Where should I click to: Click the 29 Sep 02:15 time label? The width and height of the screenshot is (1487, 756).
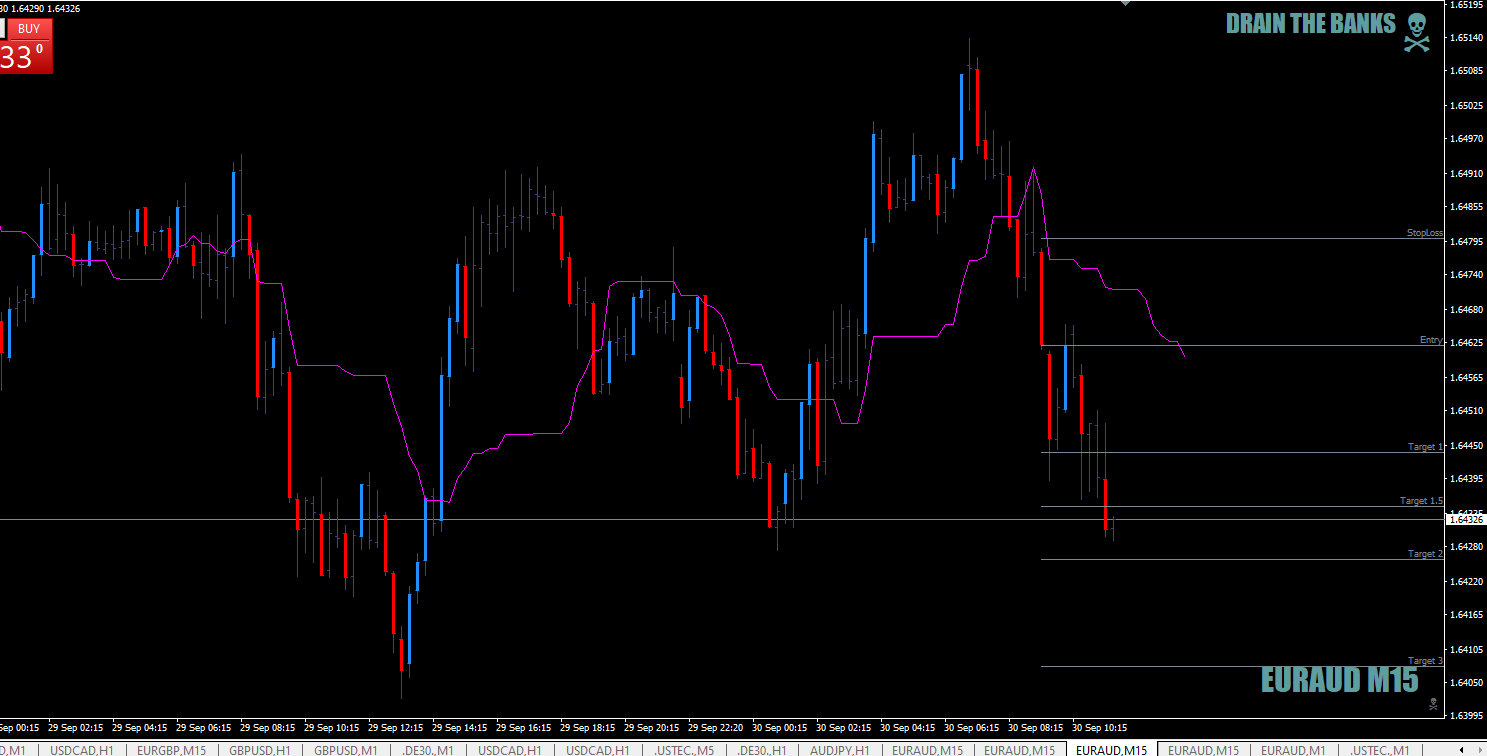(78, 728)
